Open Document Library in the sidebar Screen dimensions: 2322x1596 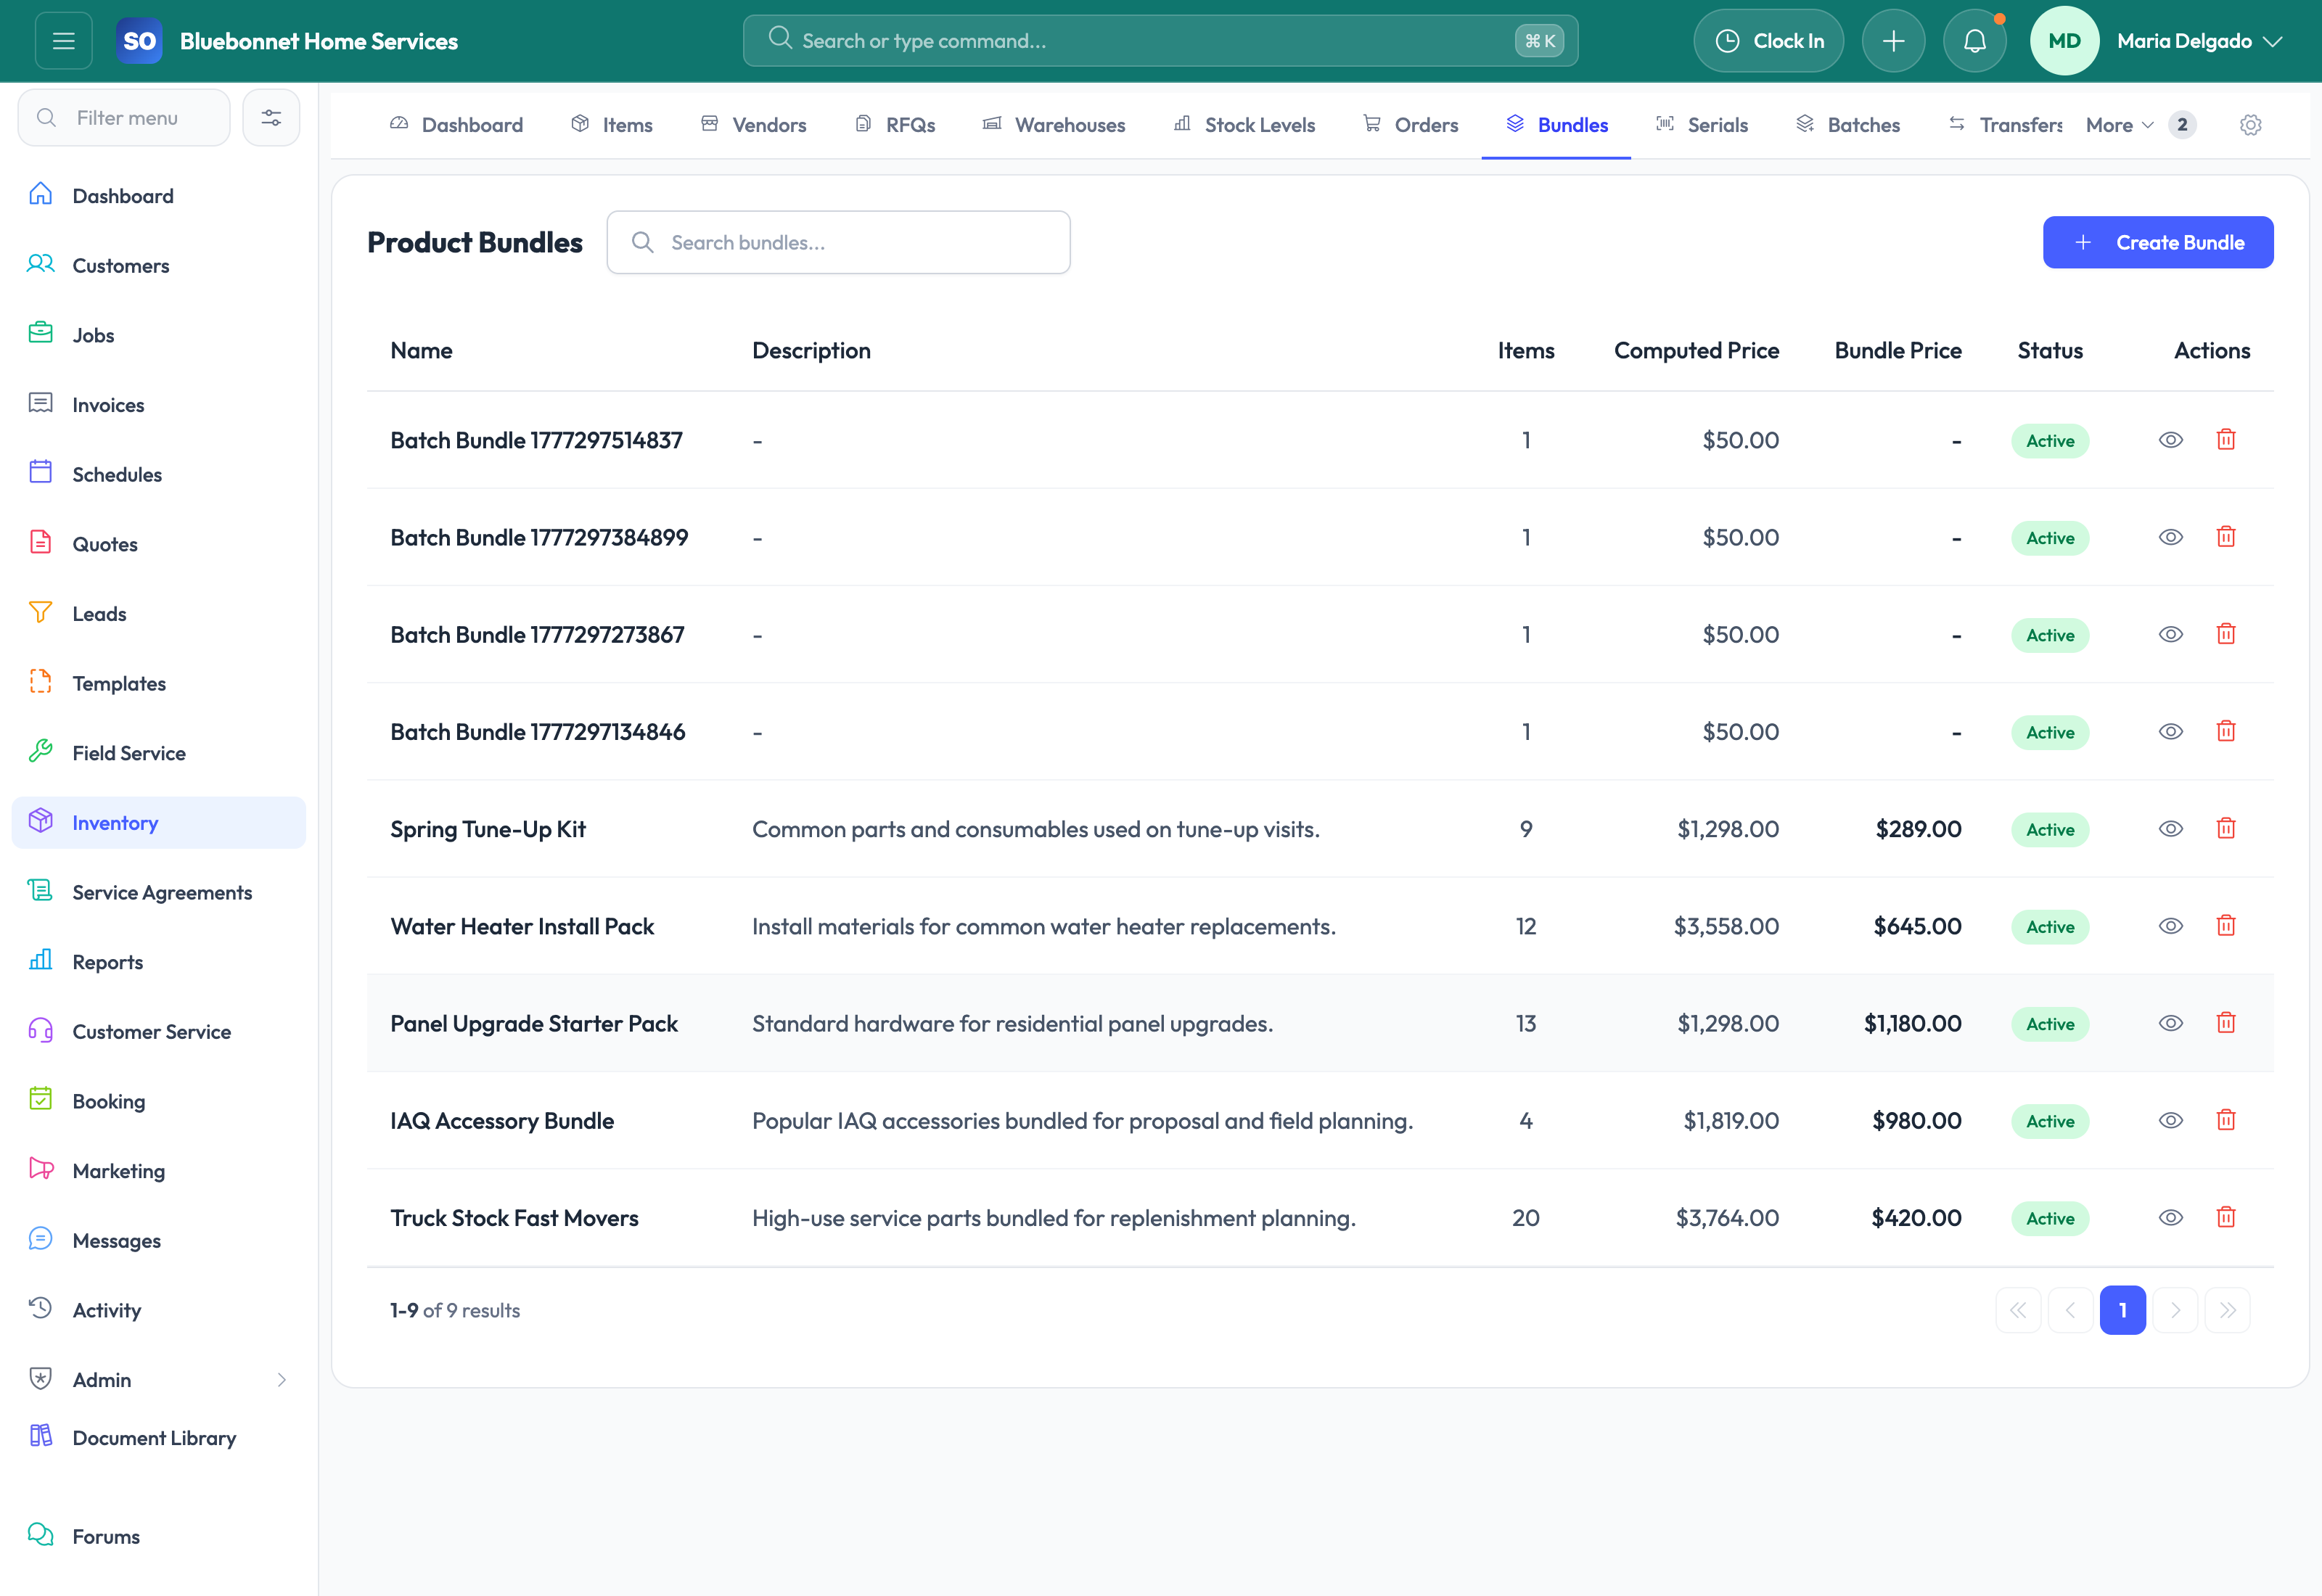click(x=159, y=1438)
